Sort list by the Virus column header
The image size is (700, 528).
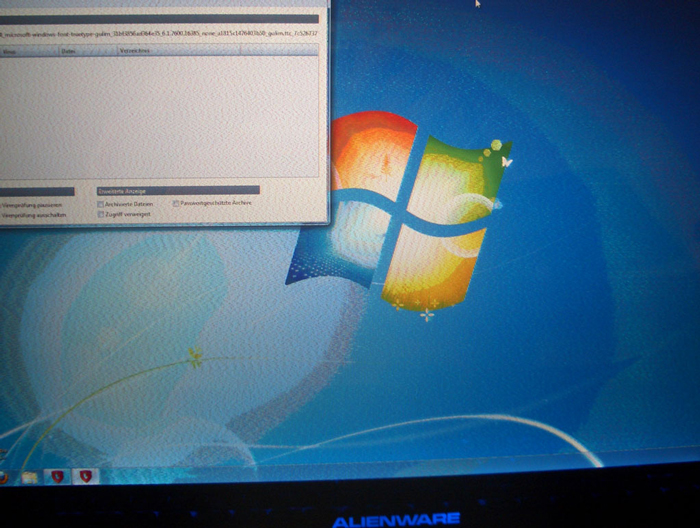[29, 51]
